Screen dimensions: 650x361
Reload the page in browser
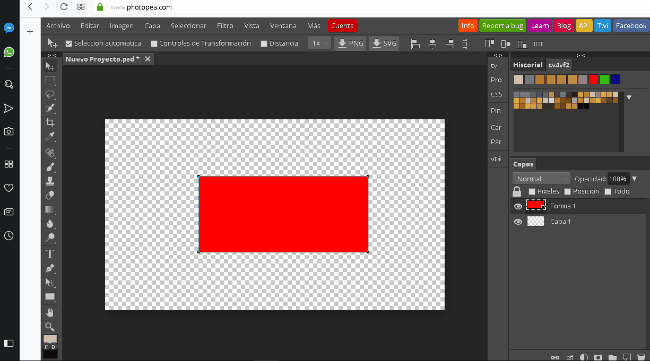pyautogui.click(x=63, y=7)
